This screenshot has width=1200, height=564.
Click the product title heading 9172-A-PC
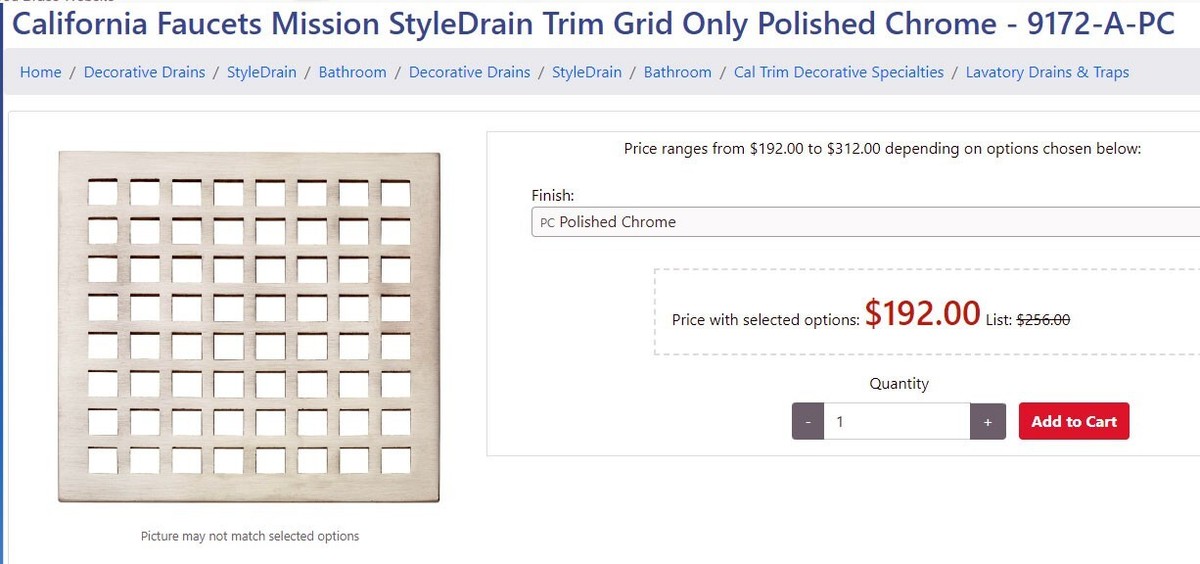593,24
